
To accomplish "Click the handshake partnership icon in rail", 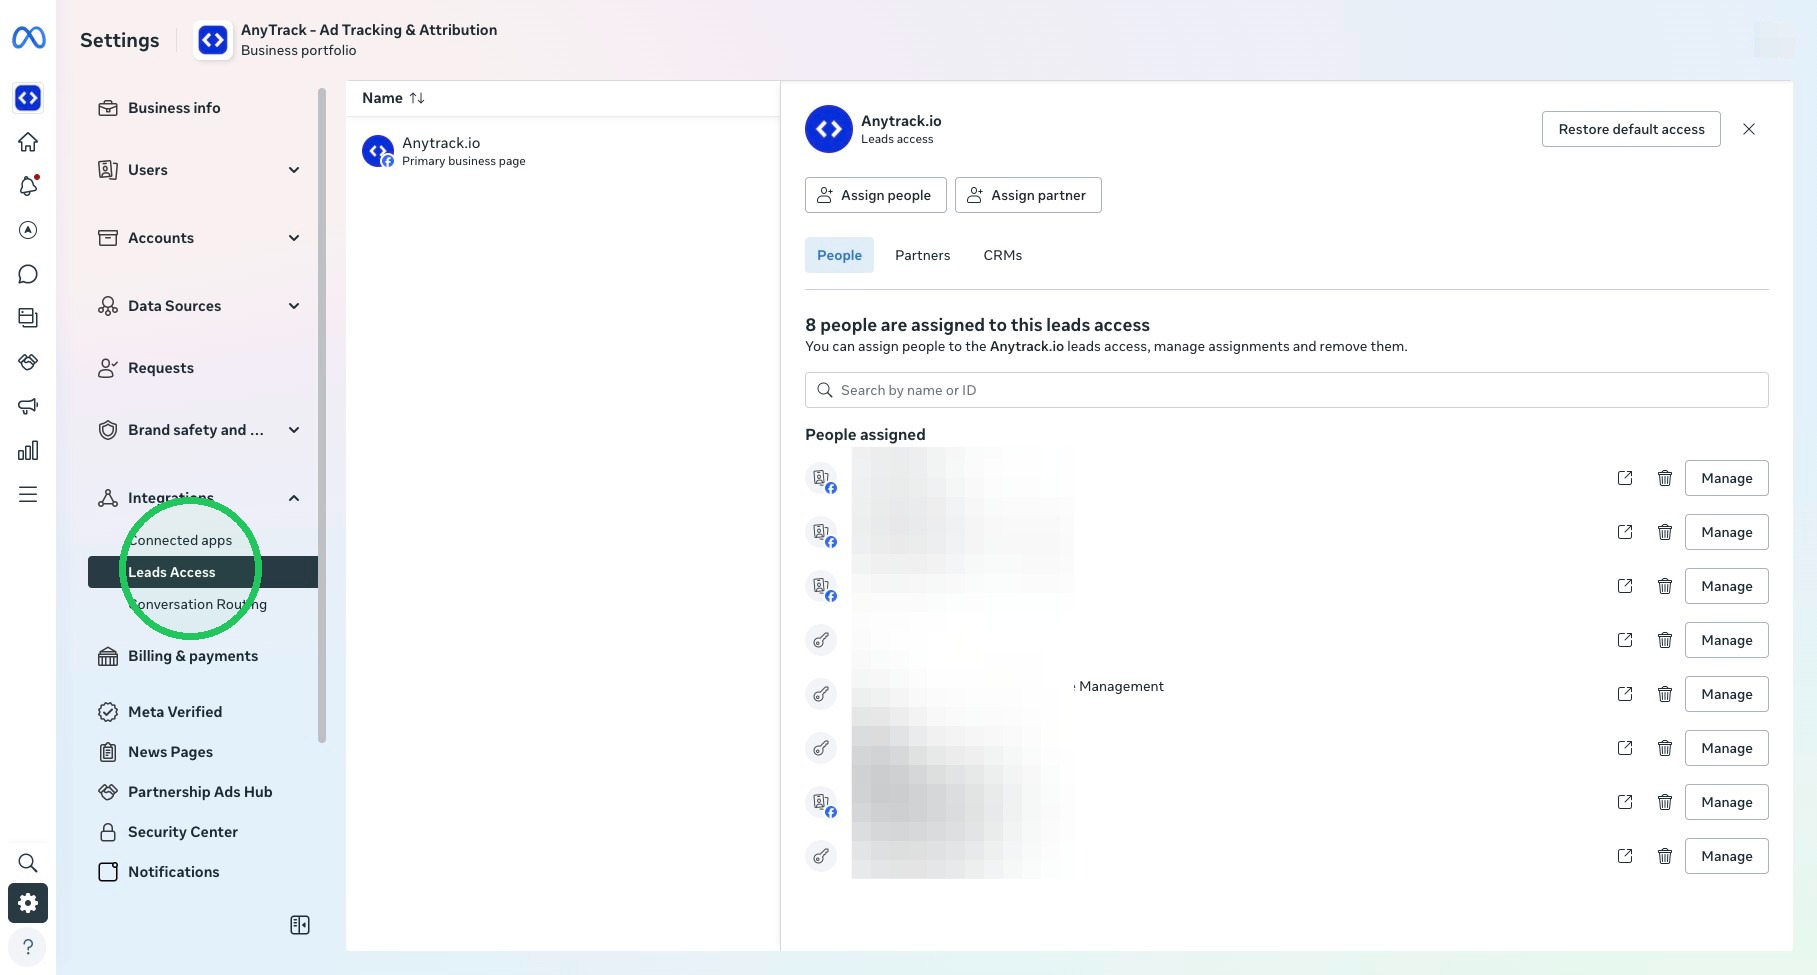I will tap(28, 362).
